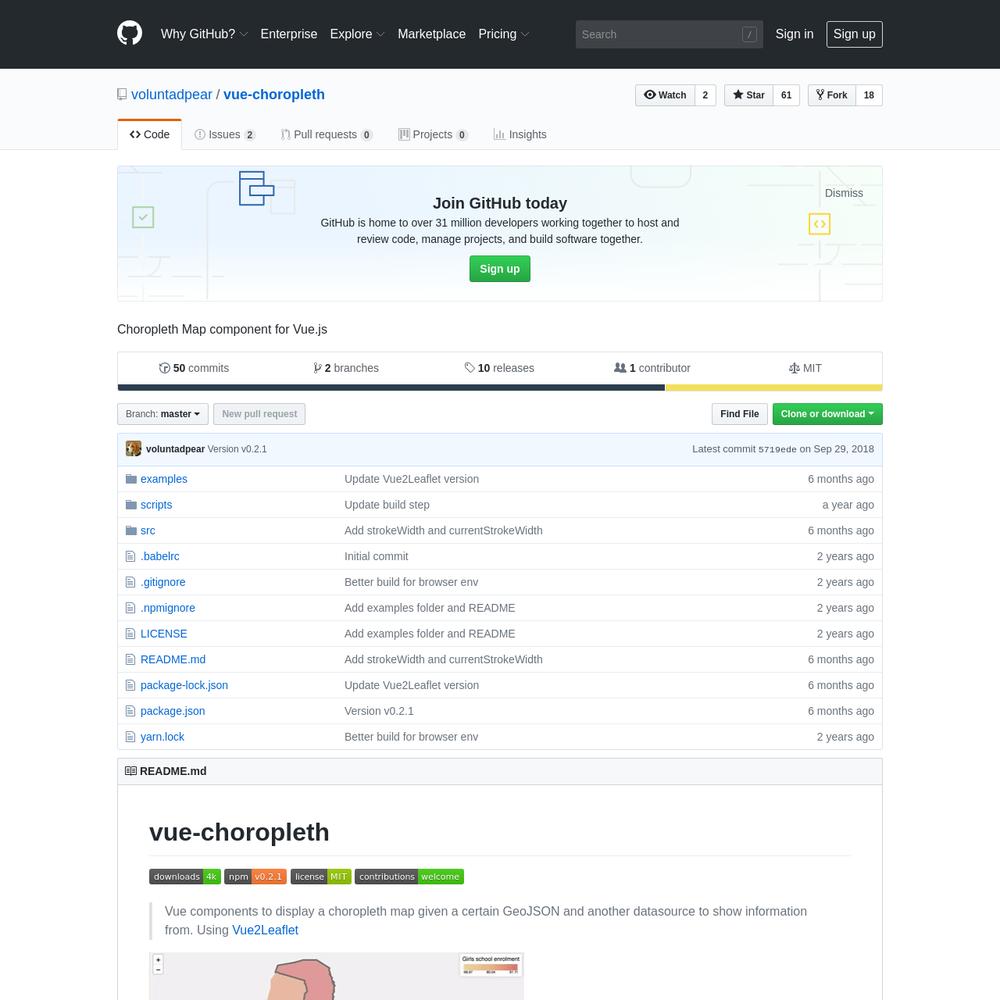1000x1000 pixels.
Task: Switch to the Insights tab
Action: pos(520,135)
